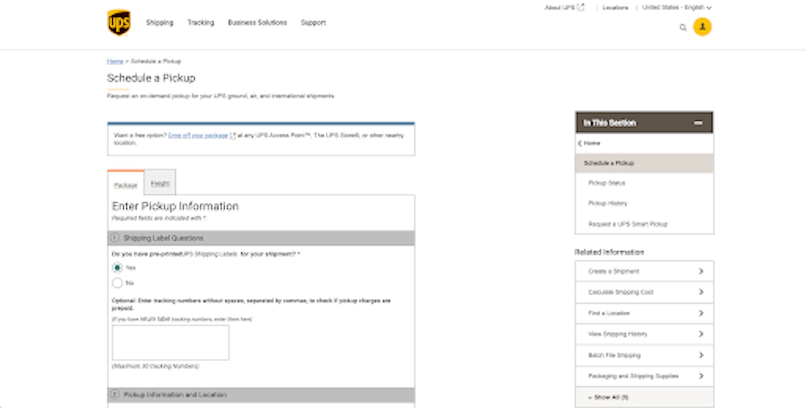Switch to the Package tab

[x=125, y=184]
